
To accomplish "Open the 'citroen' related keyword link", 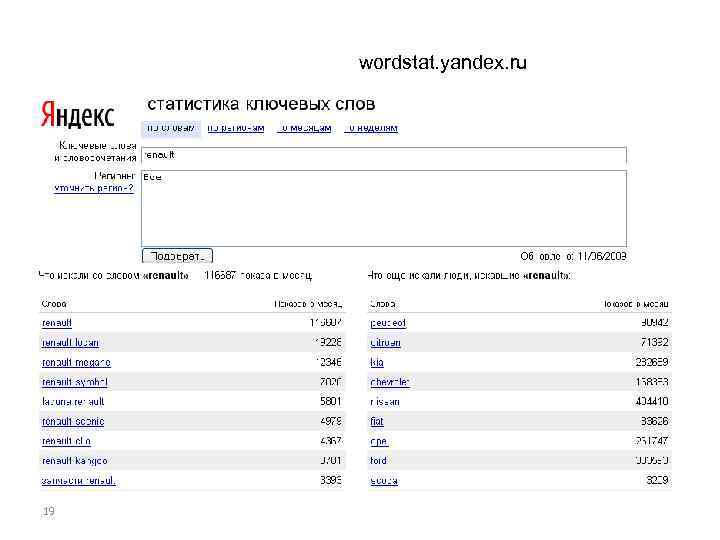I will pyautogui.click(x=385, y=343).
